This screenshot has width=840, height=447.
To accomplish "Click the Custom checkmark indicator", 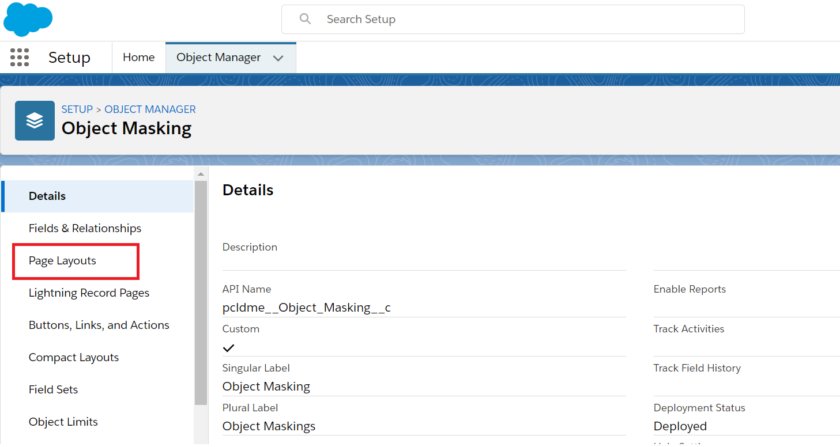I will click(229, 348).
